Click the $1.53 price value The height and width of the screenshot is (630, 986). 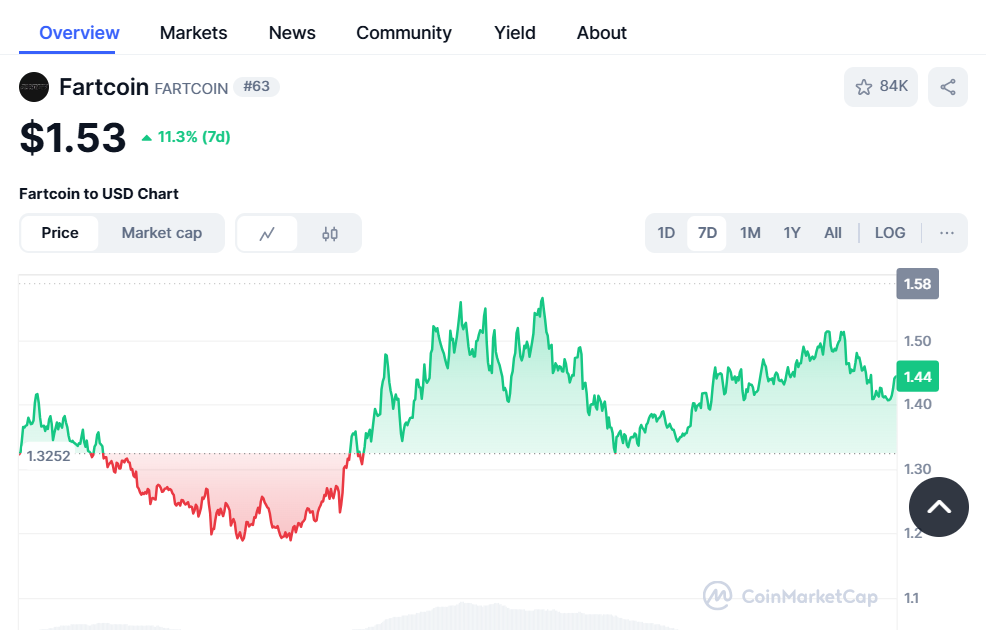tap(73, 138)
